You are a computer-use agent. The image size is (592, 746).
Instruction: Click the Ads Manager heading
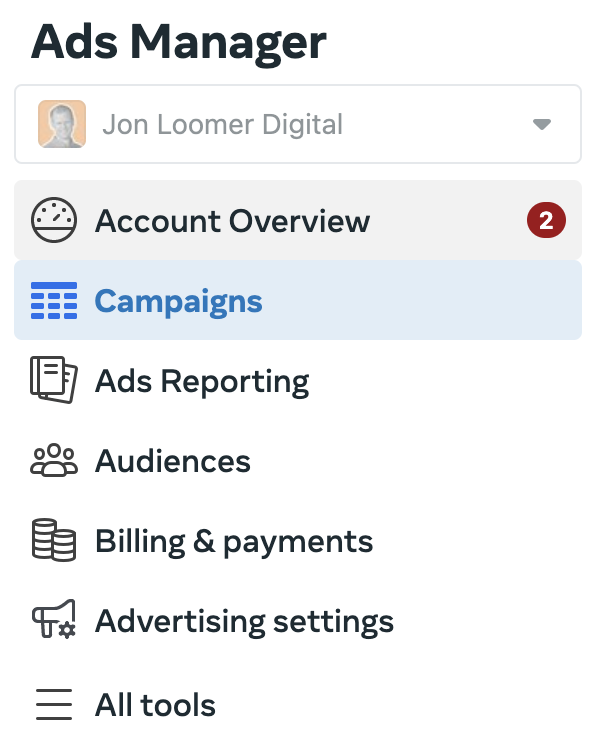pyautogui.click(x=178, y=43)
